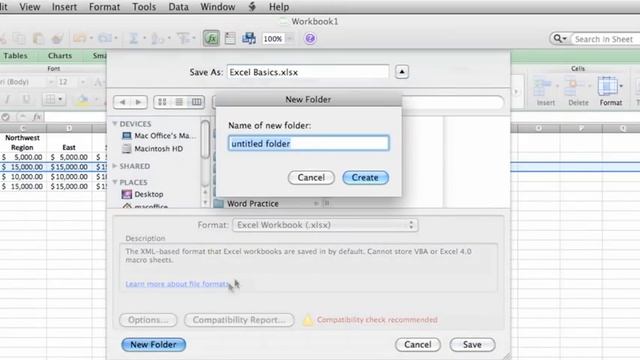Collapse the PLACES sidebar section

tap(115, 182)
